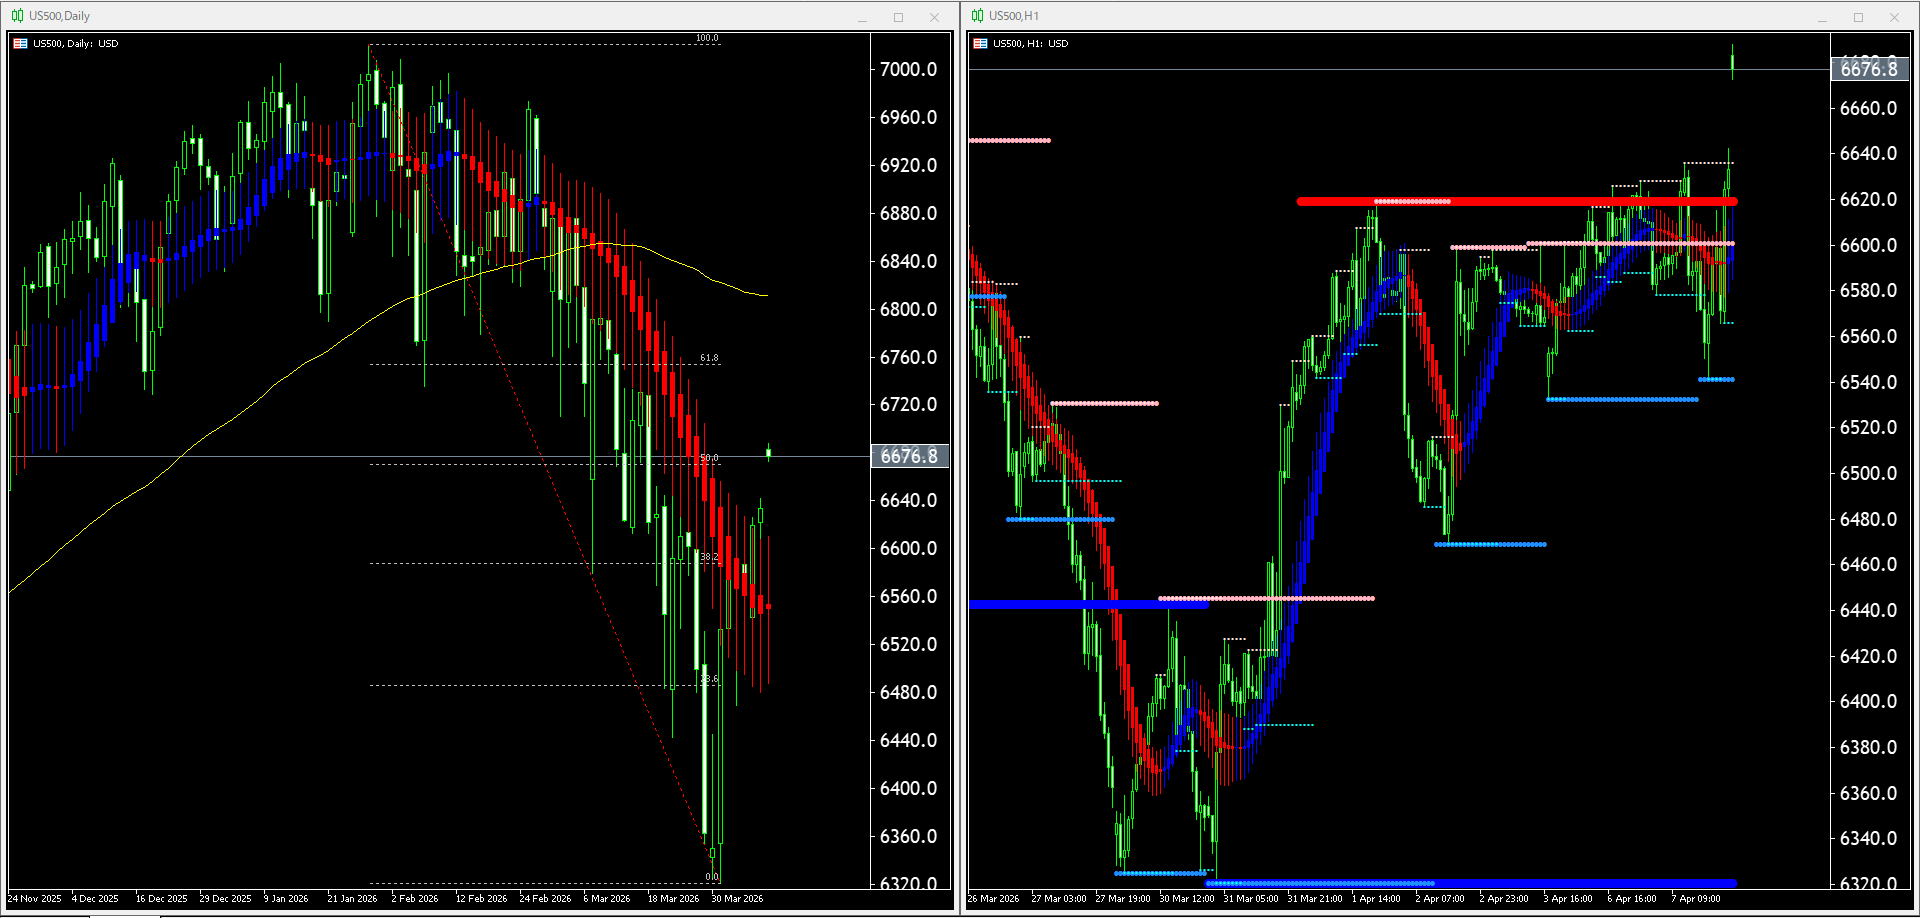Image resolution: width=1920 pixels, height=918 pixels.
Task: Click 6620.0 on the H1 price scale
Action: [1868, 199]
